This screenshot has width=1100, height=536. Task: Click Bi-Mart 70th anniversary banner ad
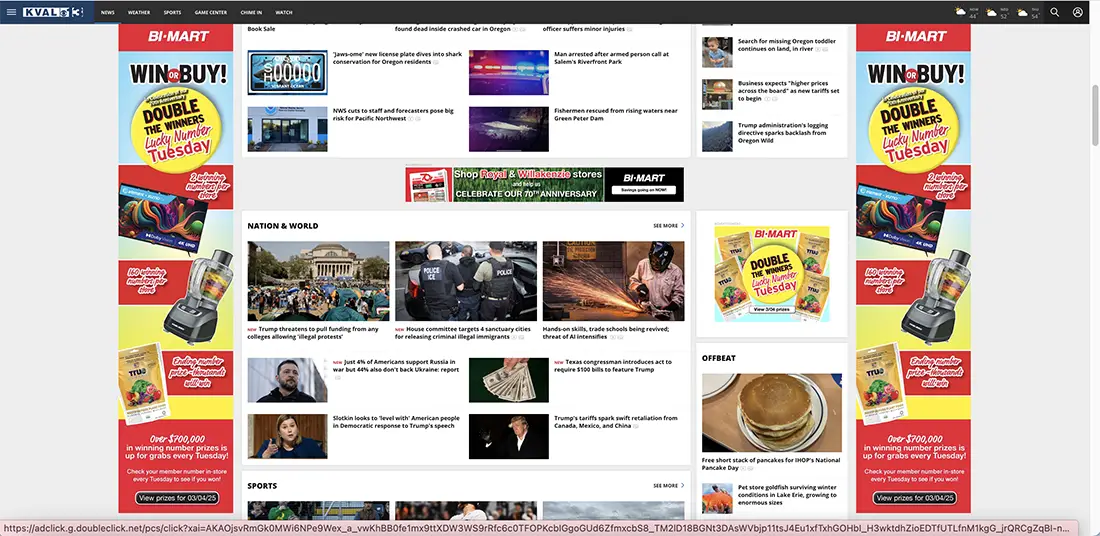click(544, 185)
